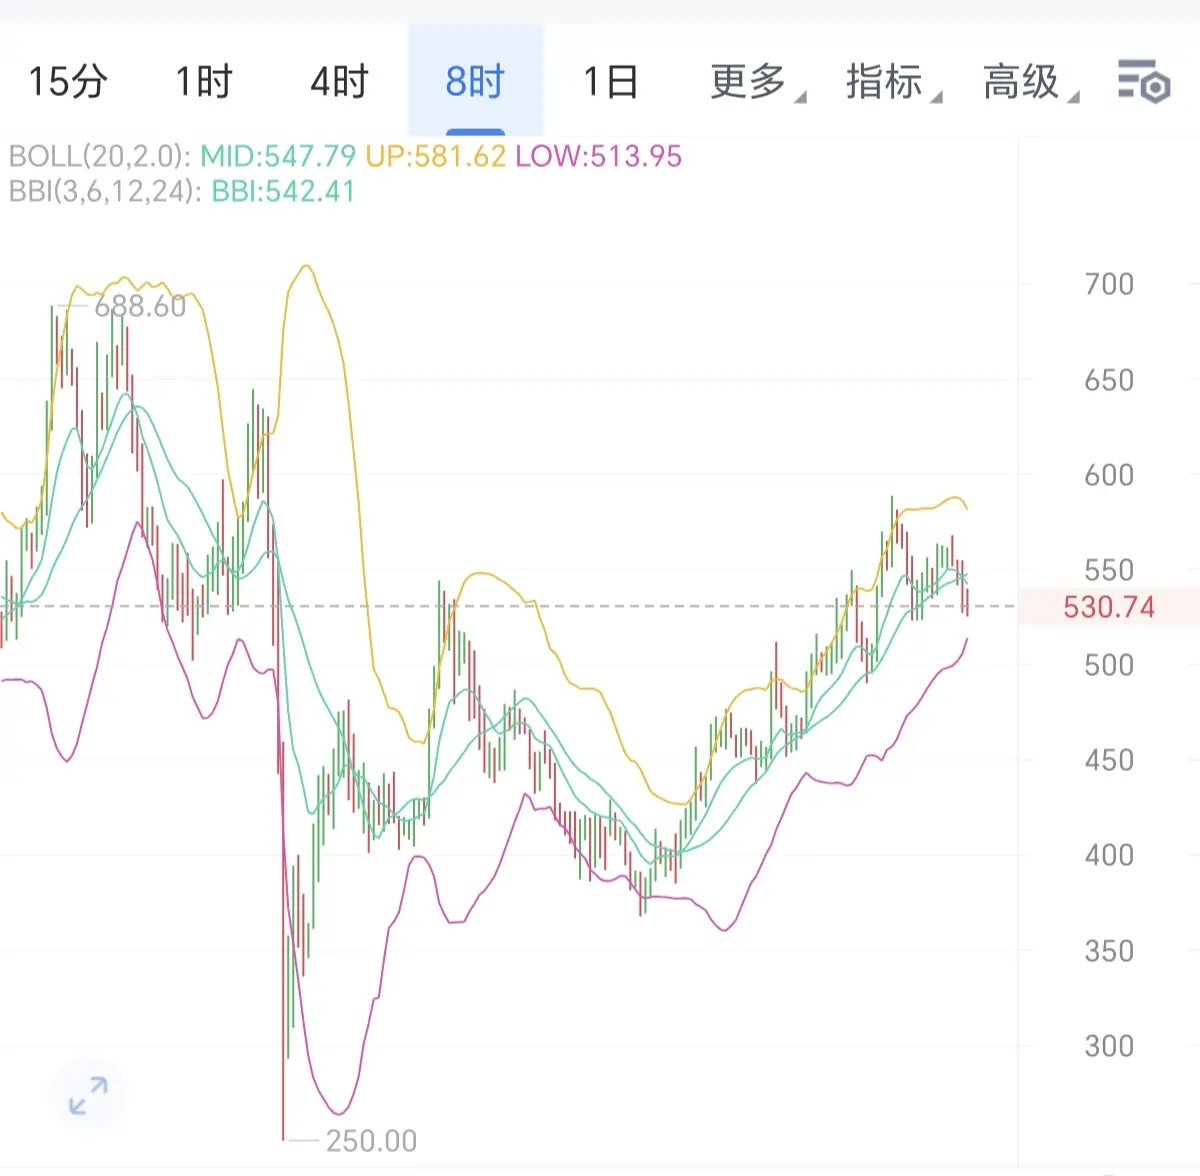This screenshot has height=1176, width=1200.
Task: Select the BBI(3,6,12,24) indicator label
Action: coord(105,190)
